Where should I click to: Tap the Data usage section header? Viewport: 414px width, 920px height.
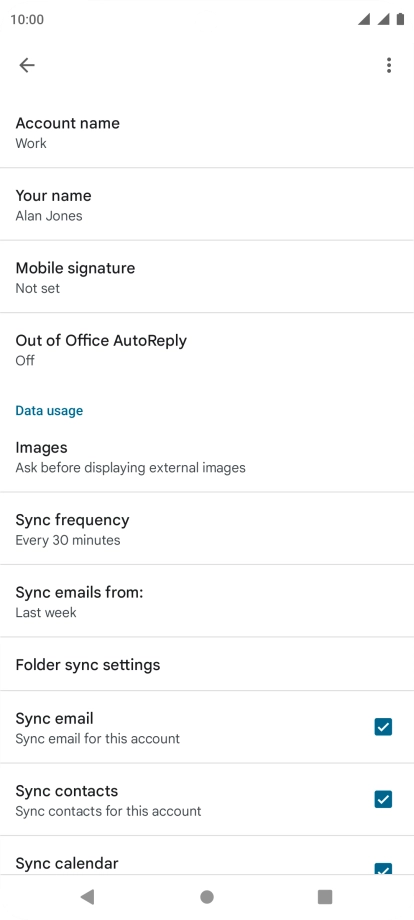(49, 410)
